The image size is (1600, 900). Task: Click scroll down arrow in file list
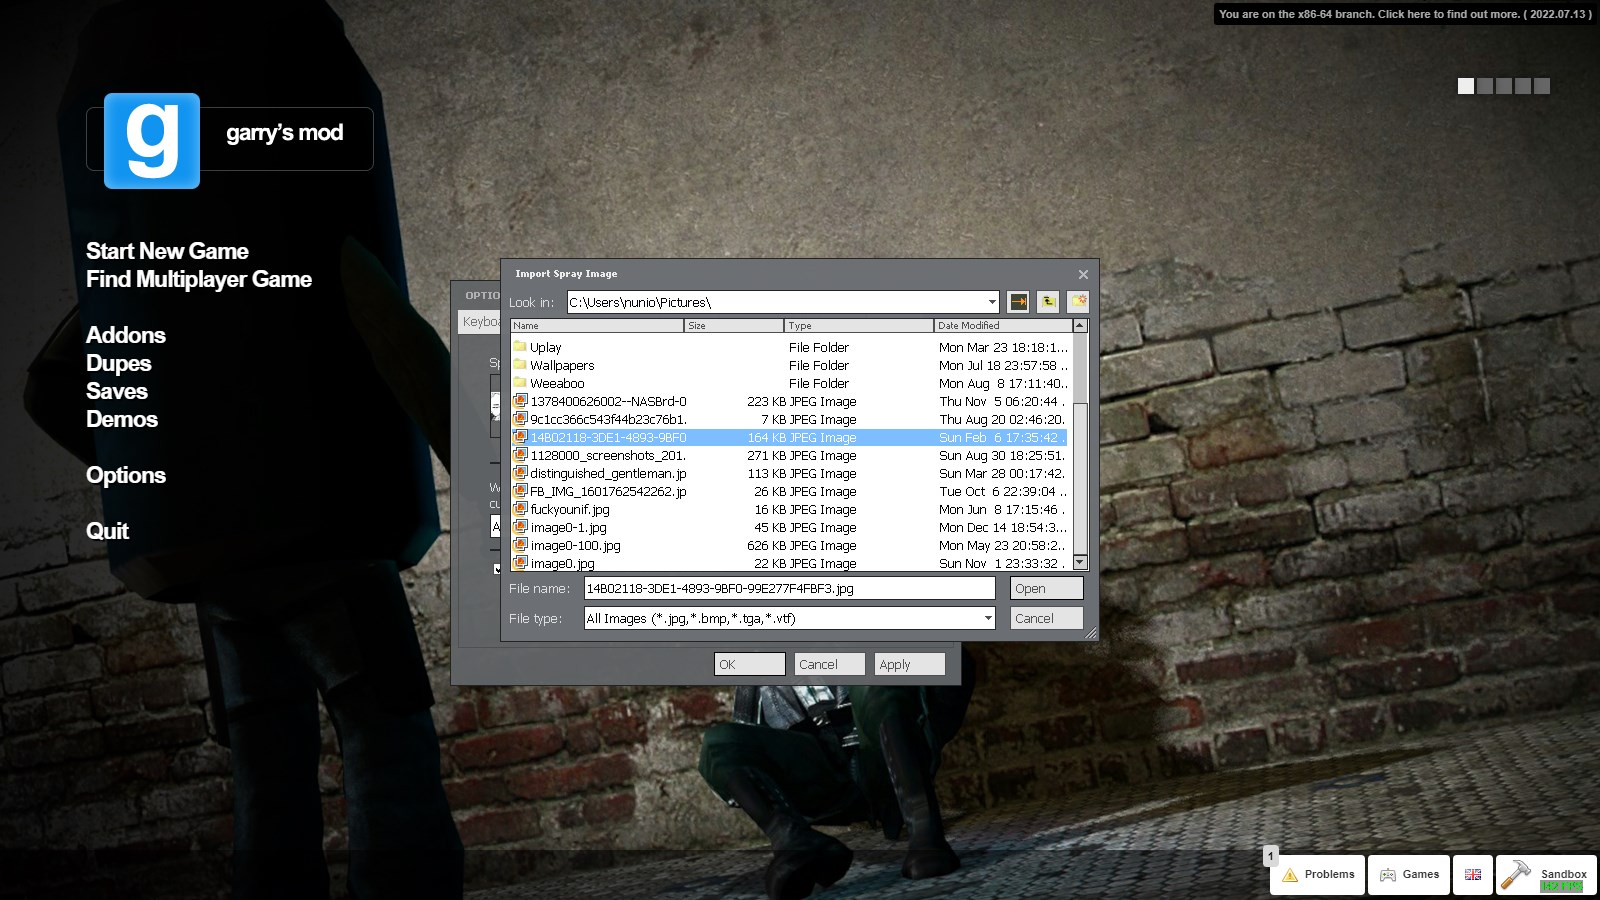coord(1080,562)
